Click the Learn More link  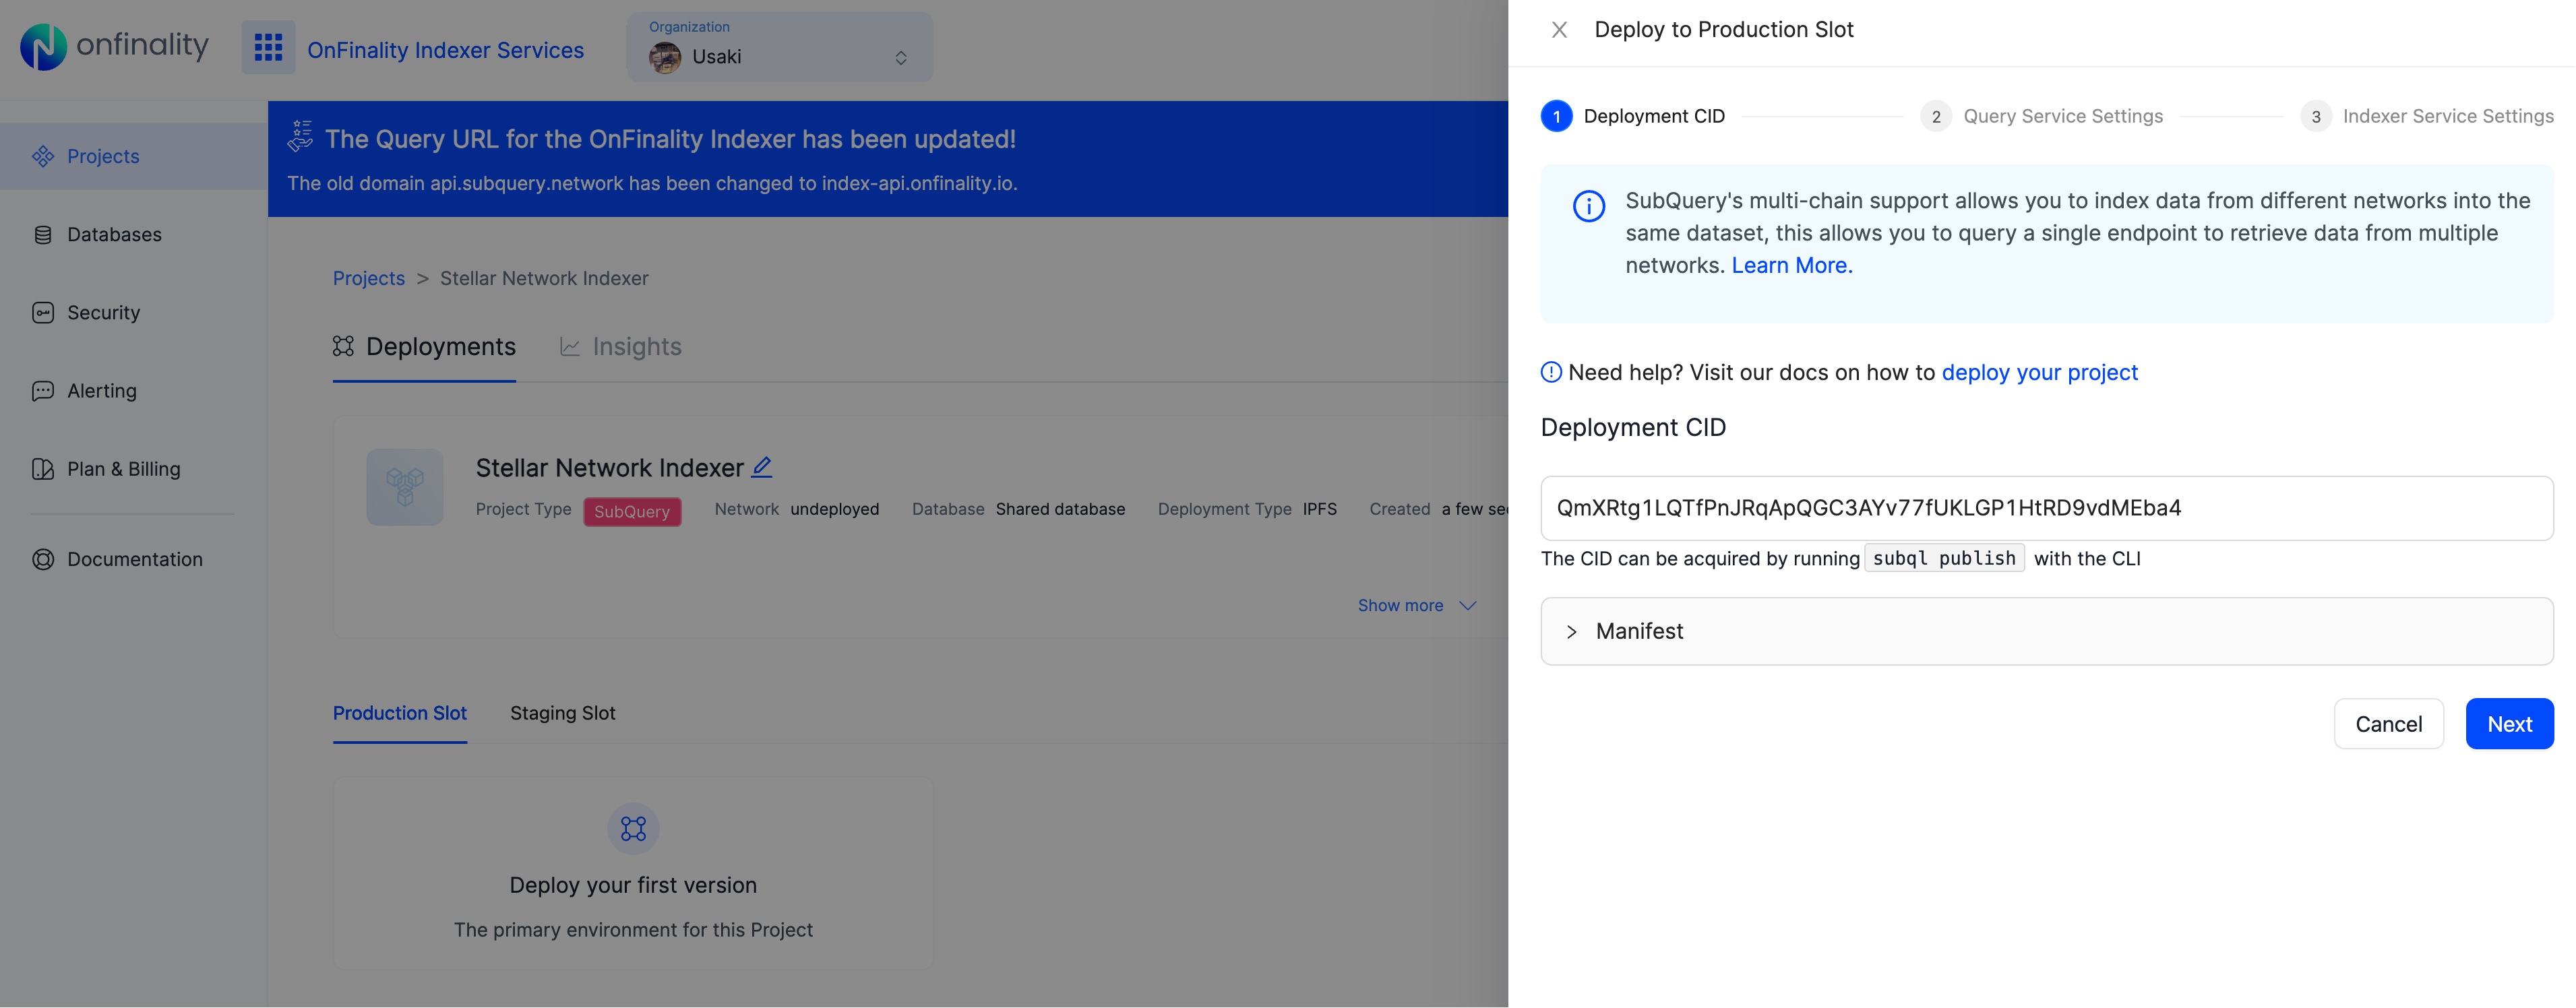coord(1791,266)
